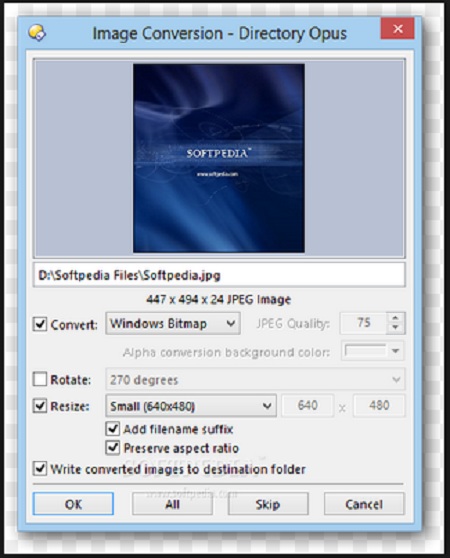450x558 pixels.
Task: Click the All button
Action: (x=173, y=504)
